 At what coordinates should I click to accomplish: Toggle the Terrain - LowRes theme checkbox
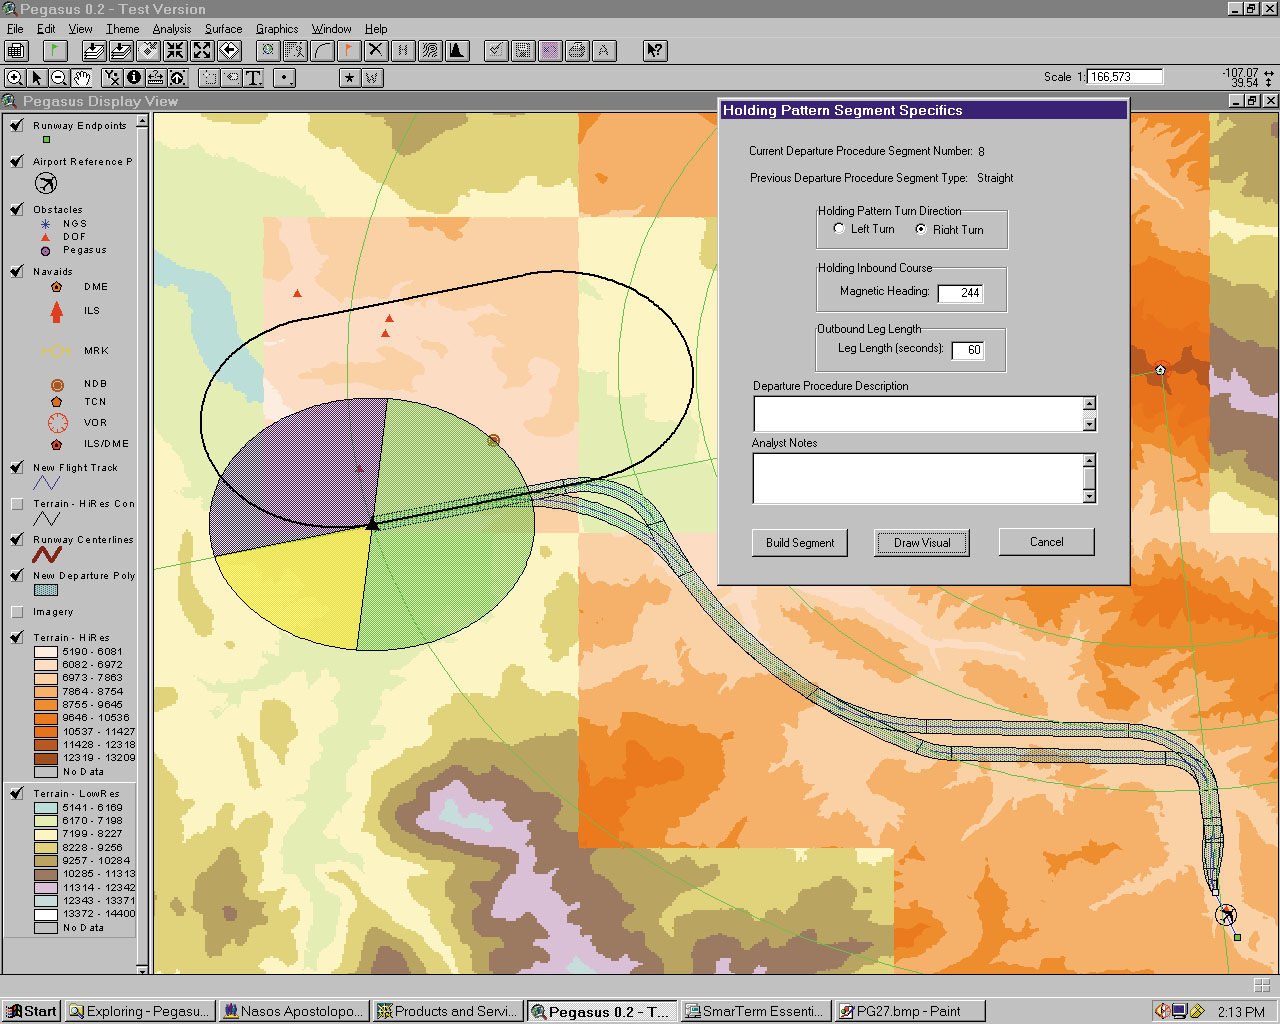point(17,793)
